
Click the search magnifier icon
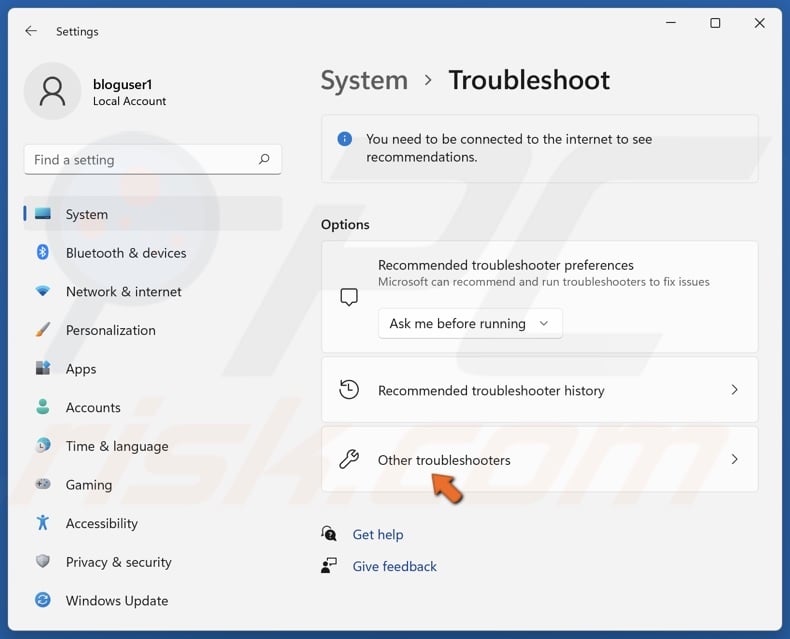264,159
